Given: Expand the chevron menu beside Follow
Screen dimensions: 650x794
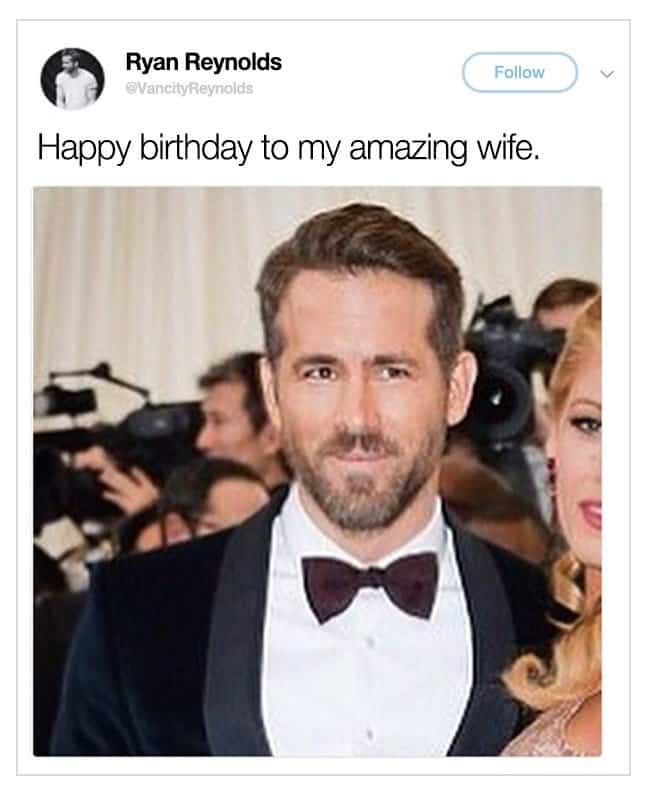Looking at the screenshot, I should 607,73.
